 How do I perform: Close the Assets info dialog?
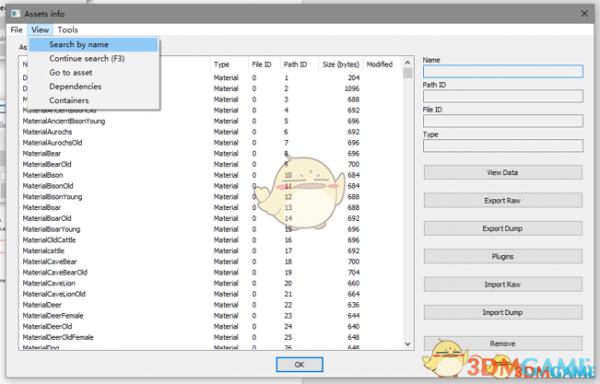[584, 14]
